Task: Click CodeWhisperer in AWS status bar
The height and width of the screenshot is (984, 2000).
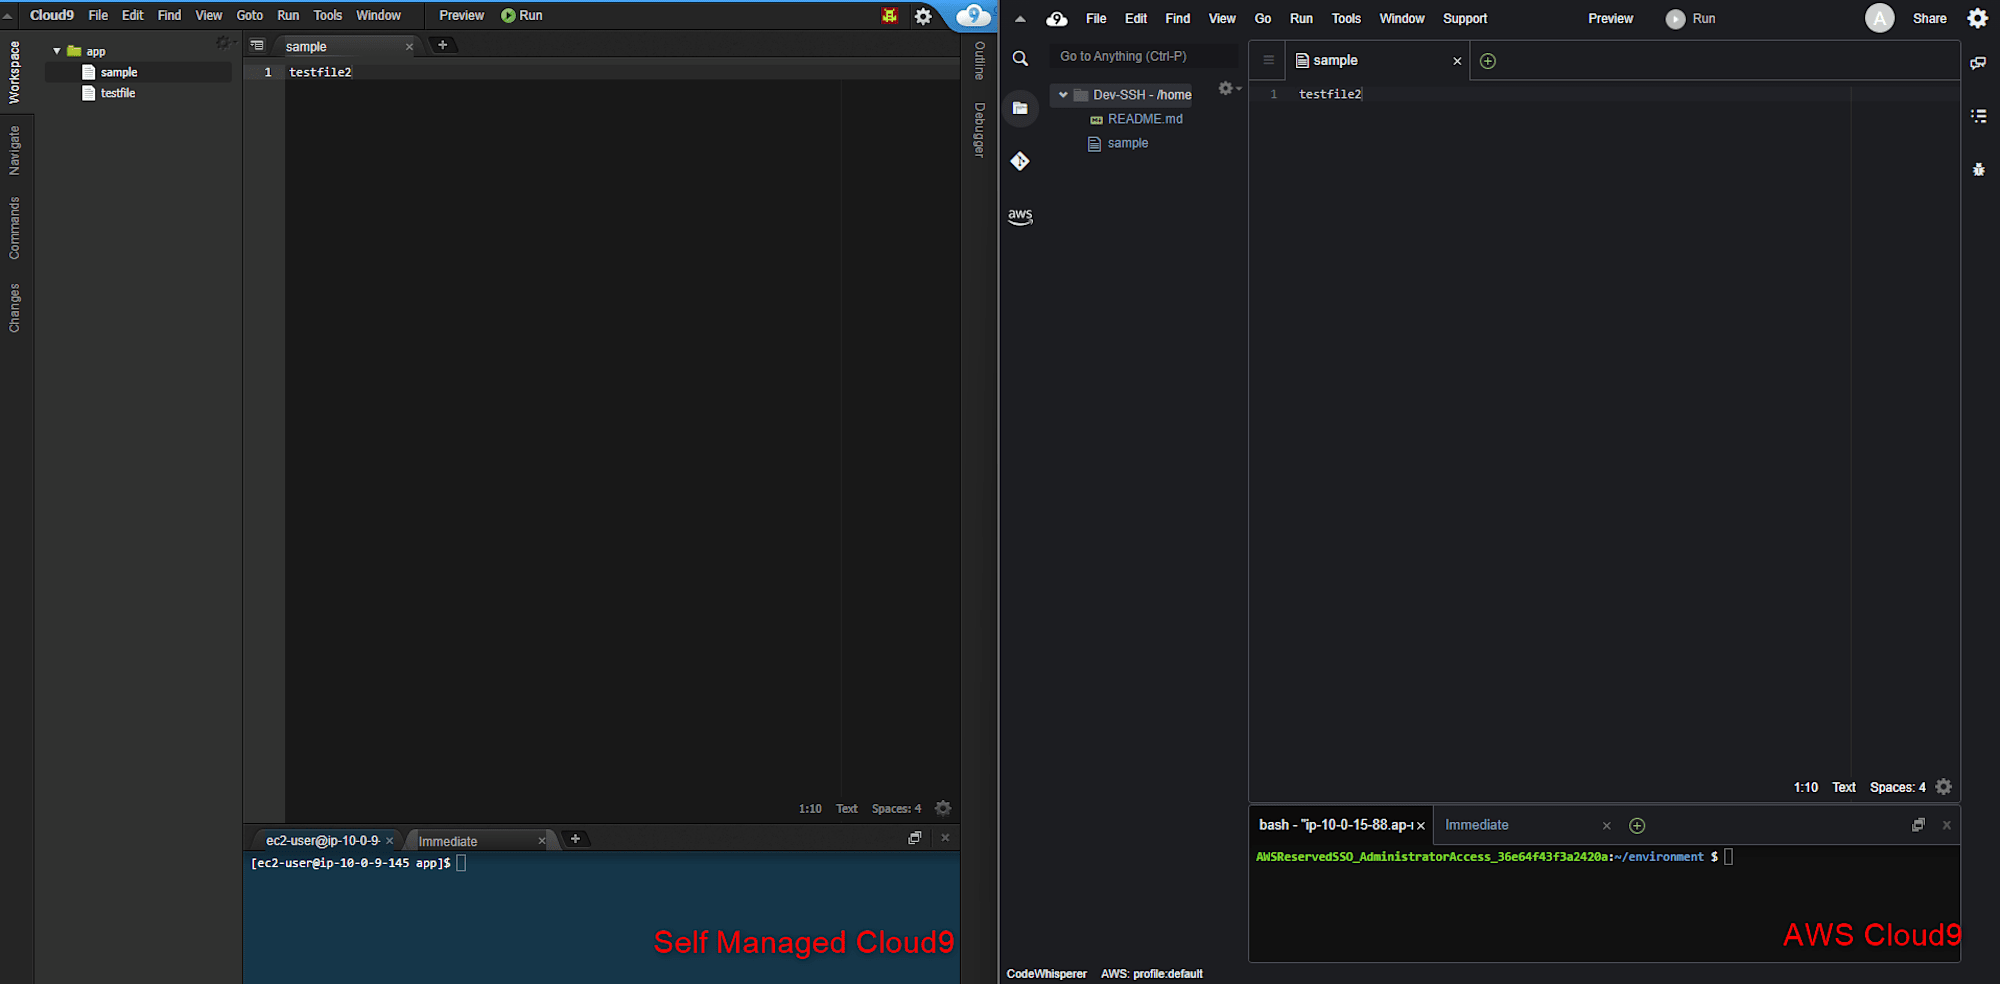Action: 1046,974
